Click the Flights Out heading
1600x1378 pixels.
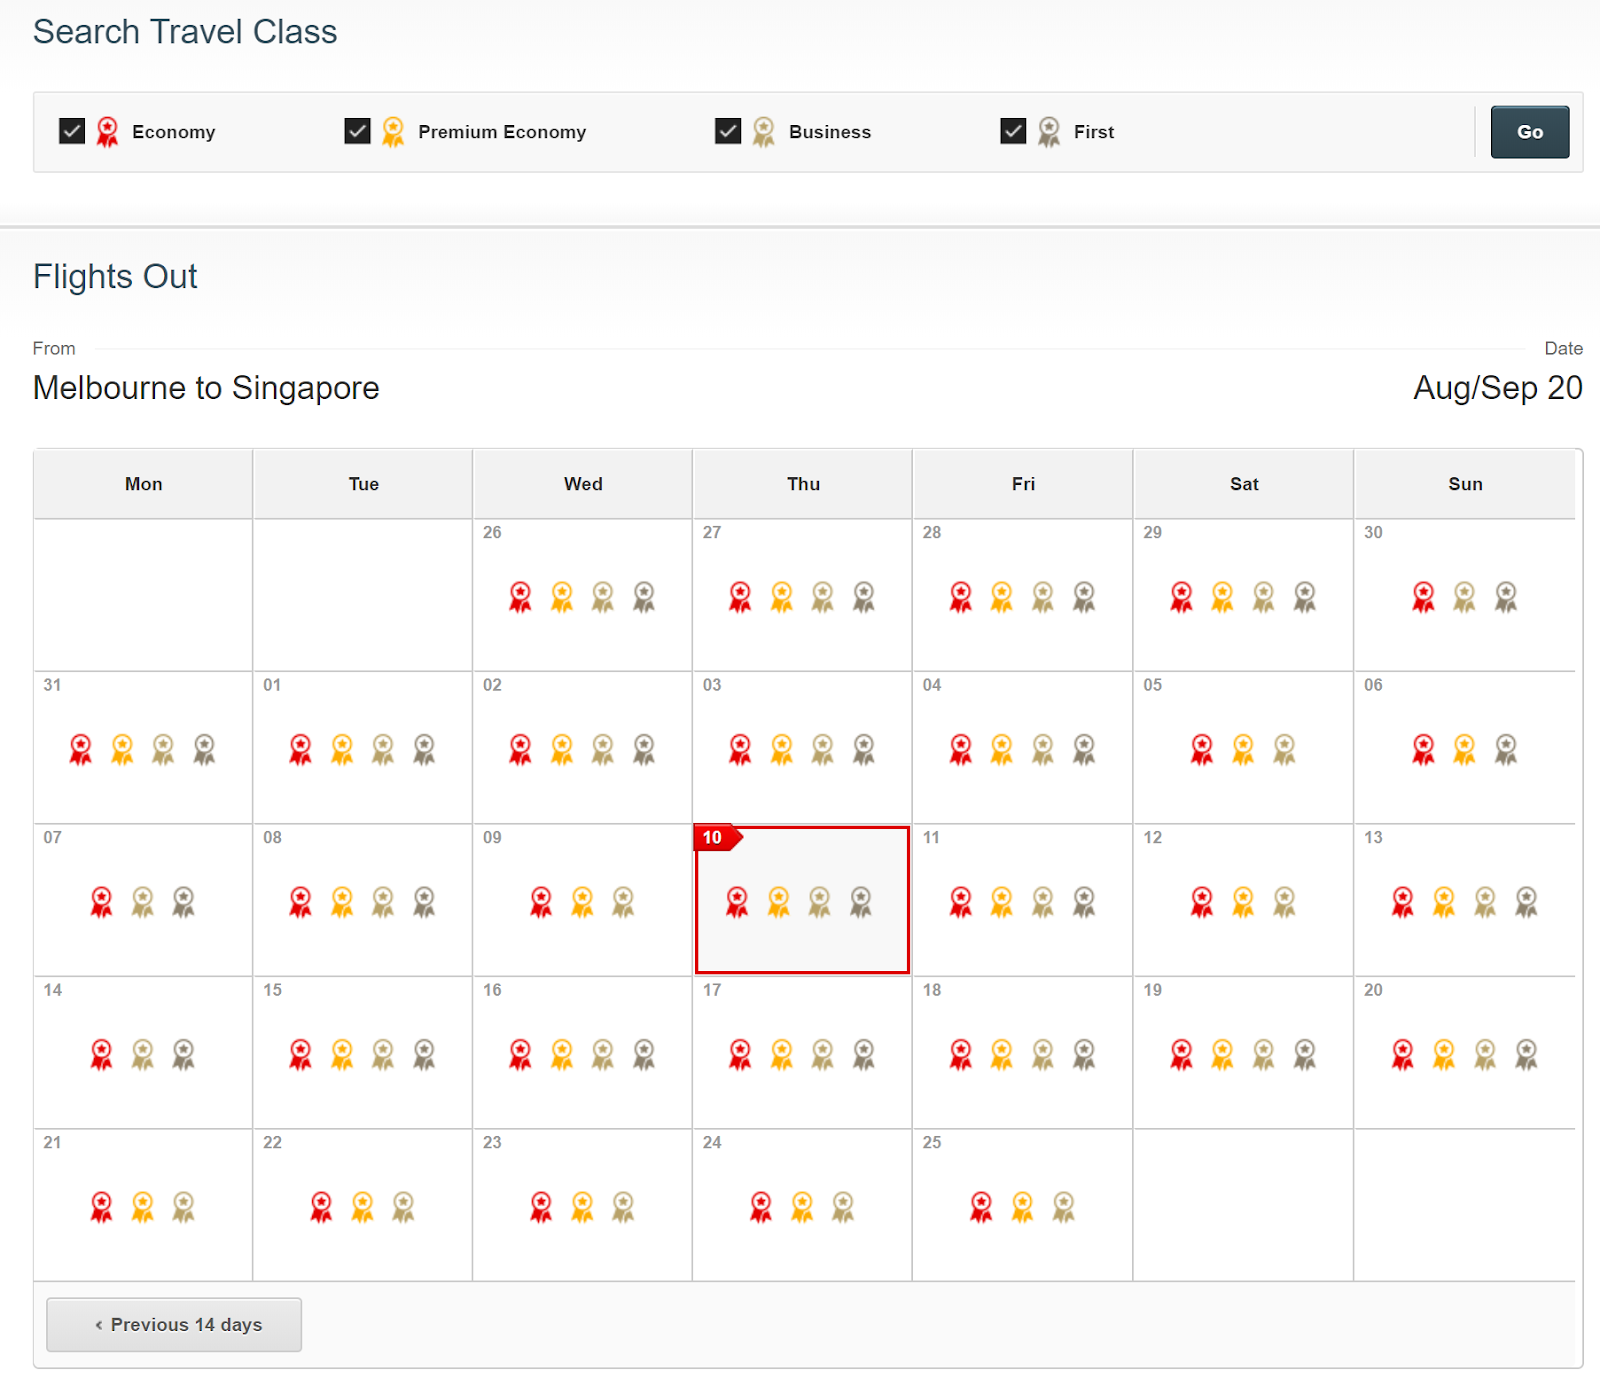coord(115,276)
